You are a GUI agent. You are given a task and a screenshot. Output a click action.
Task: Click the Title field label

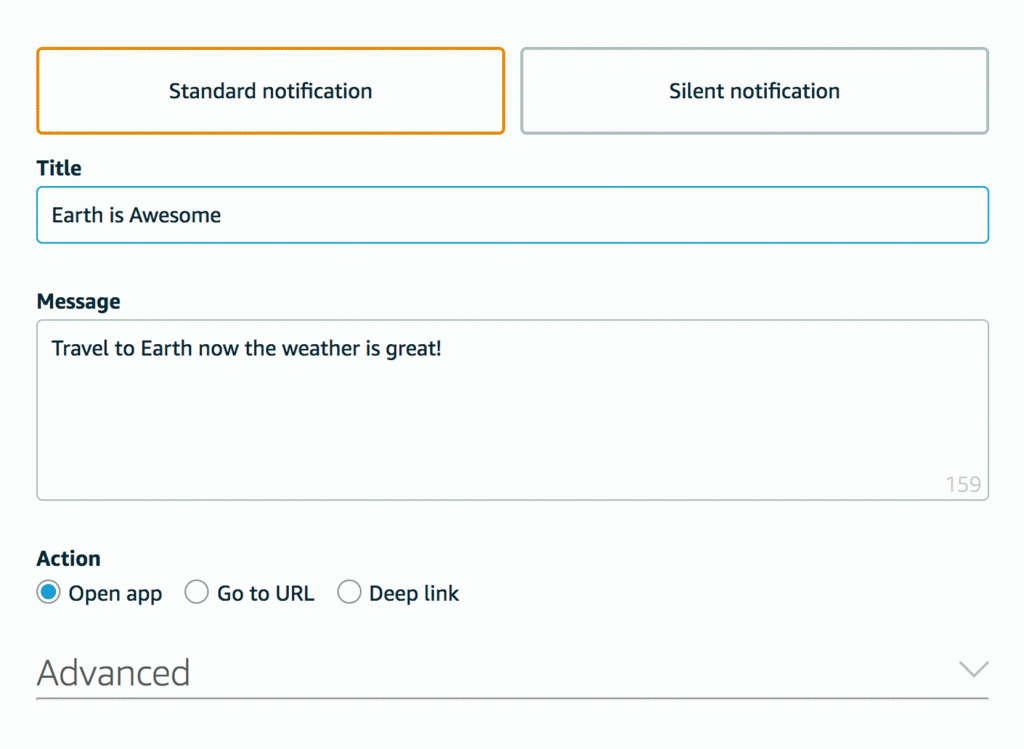pyautogui.click(x=59, y=168)
